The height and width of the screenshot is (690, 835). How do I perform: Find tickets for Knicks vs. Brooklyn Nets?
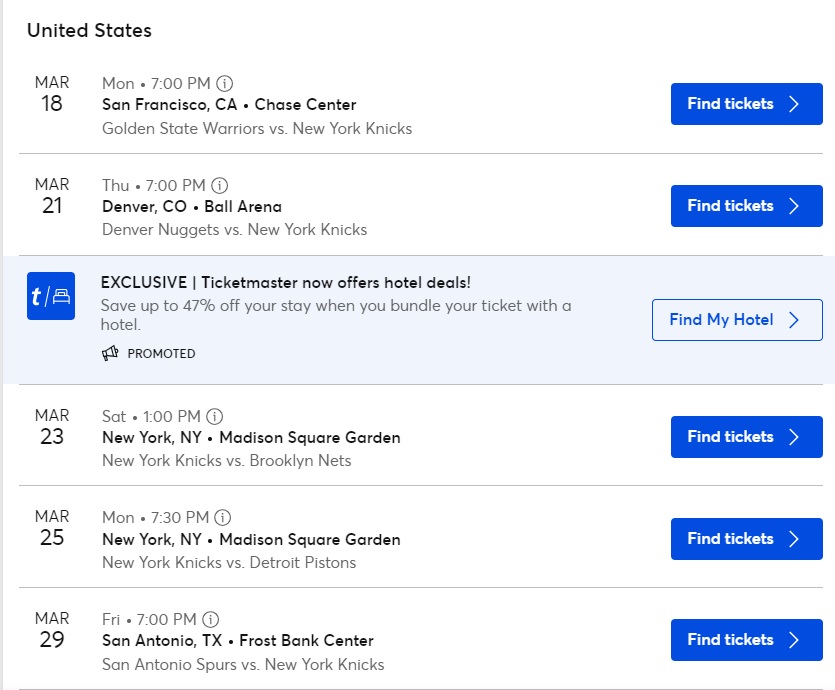(x=747, y=437)
